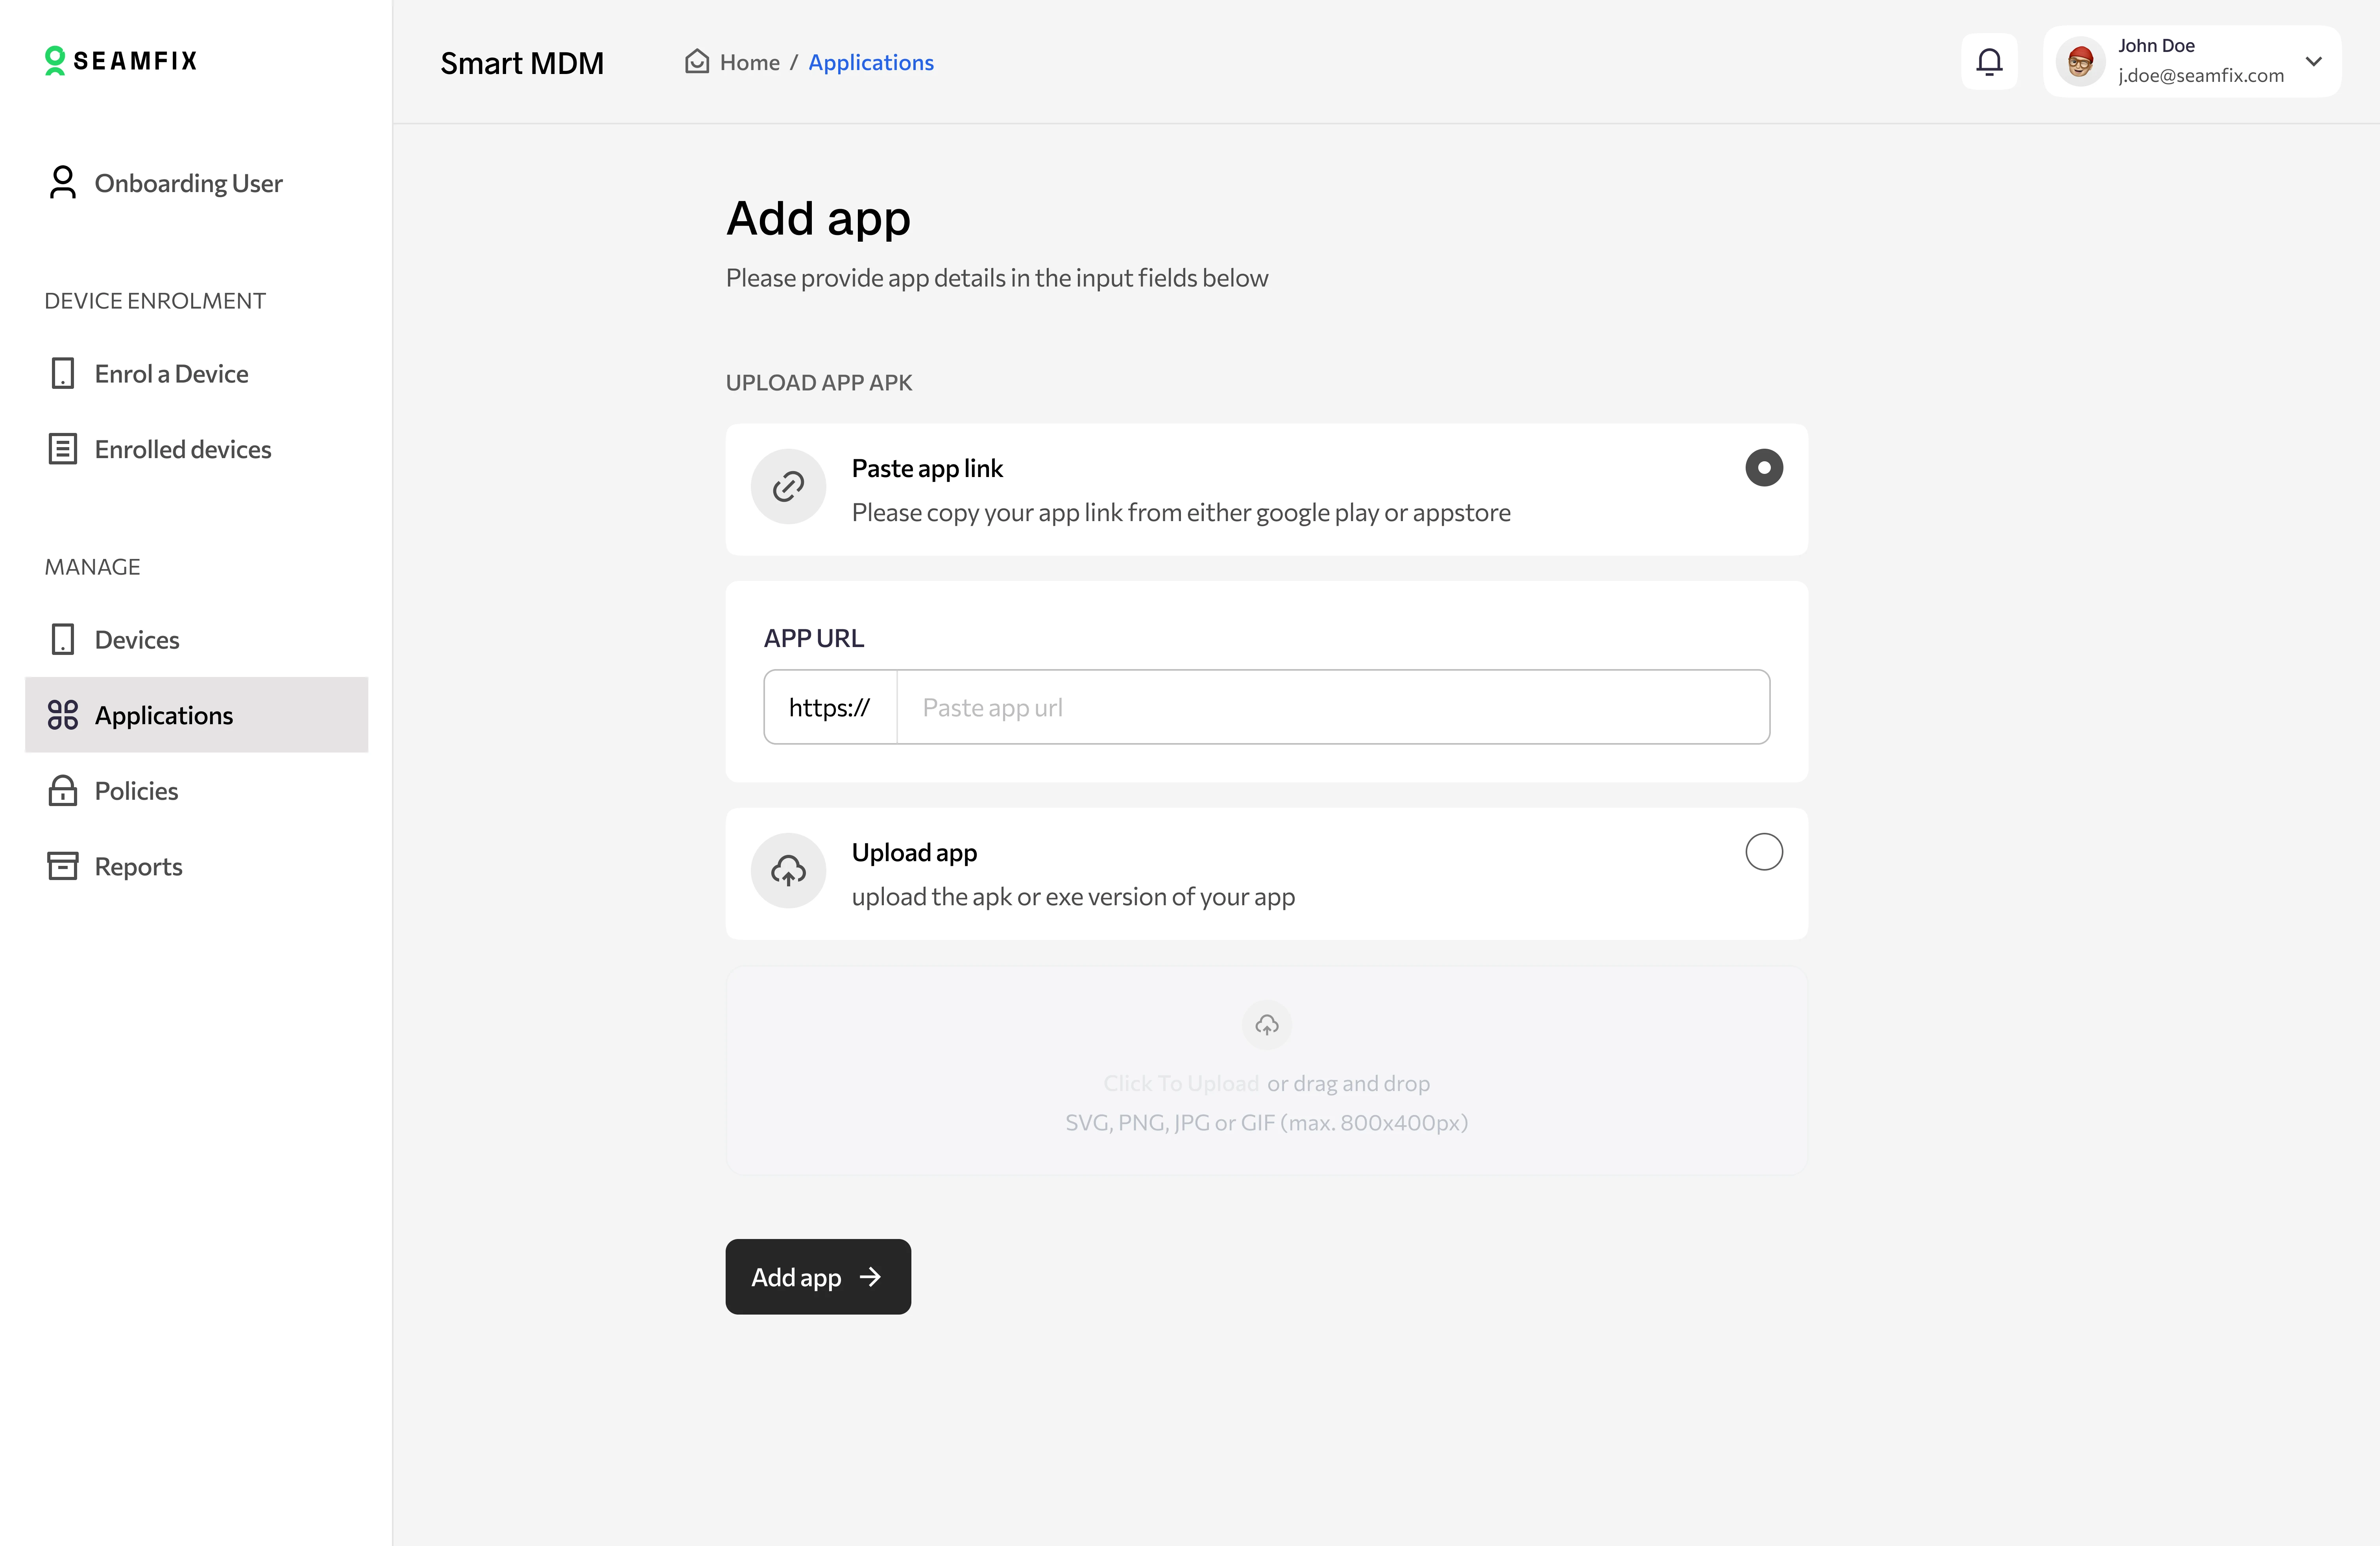Click the home icon in breadcrumb
The width and height of the screenshot is (2380, 1546).
(x=696, y=62)
